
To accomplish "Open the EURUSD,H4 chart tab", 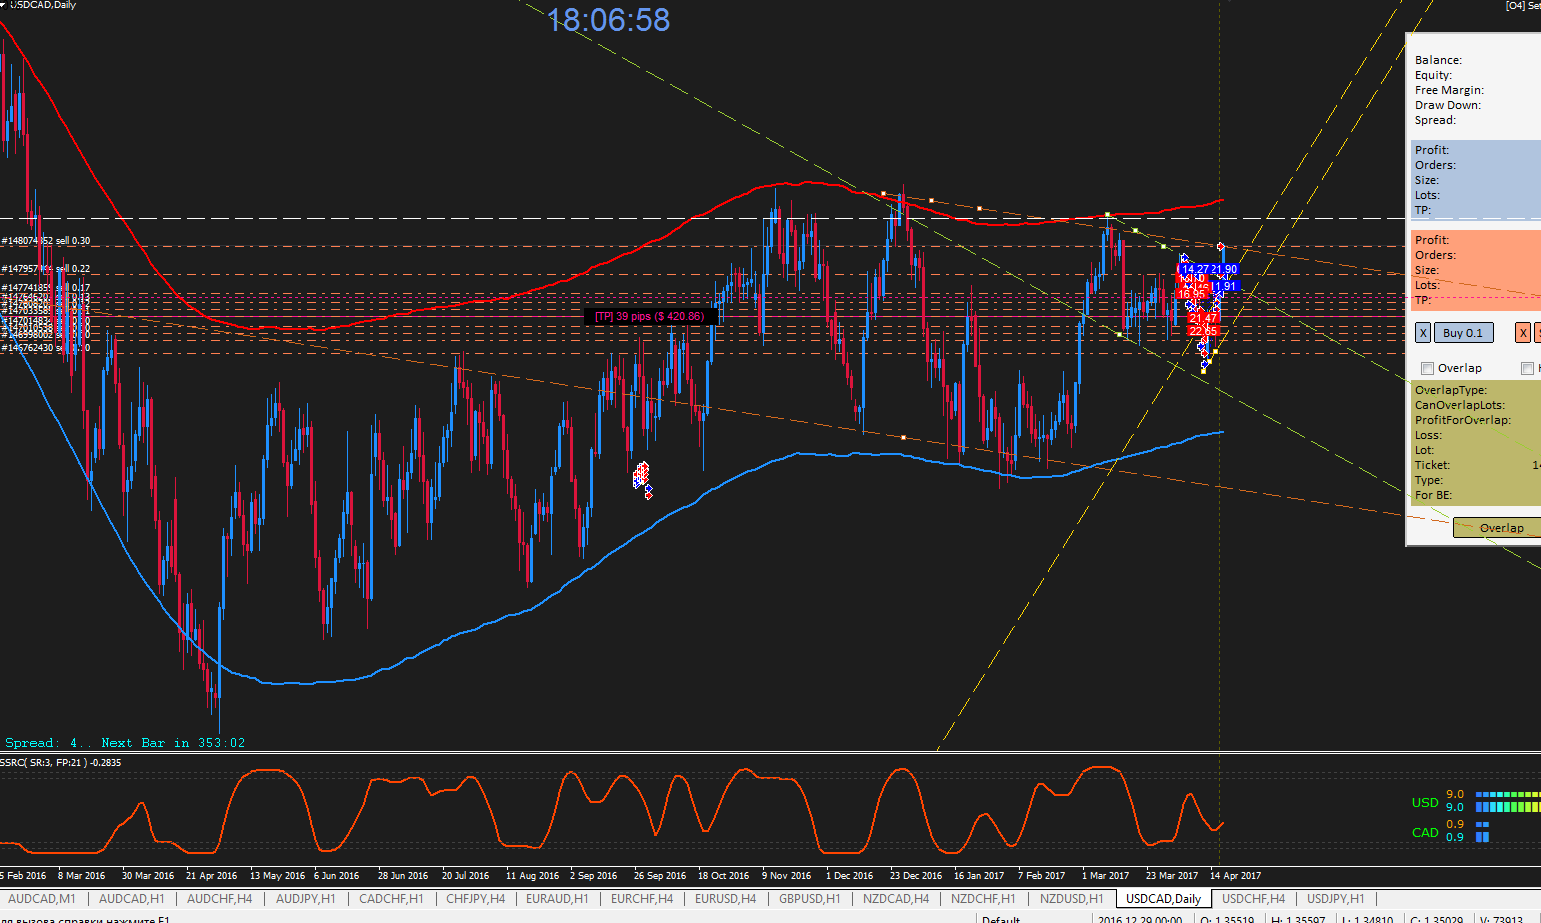I will [726, 899].
